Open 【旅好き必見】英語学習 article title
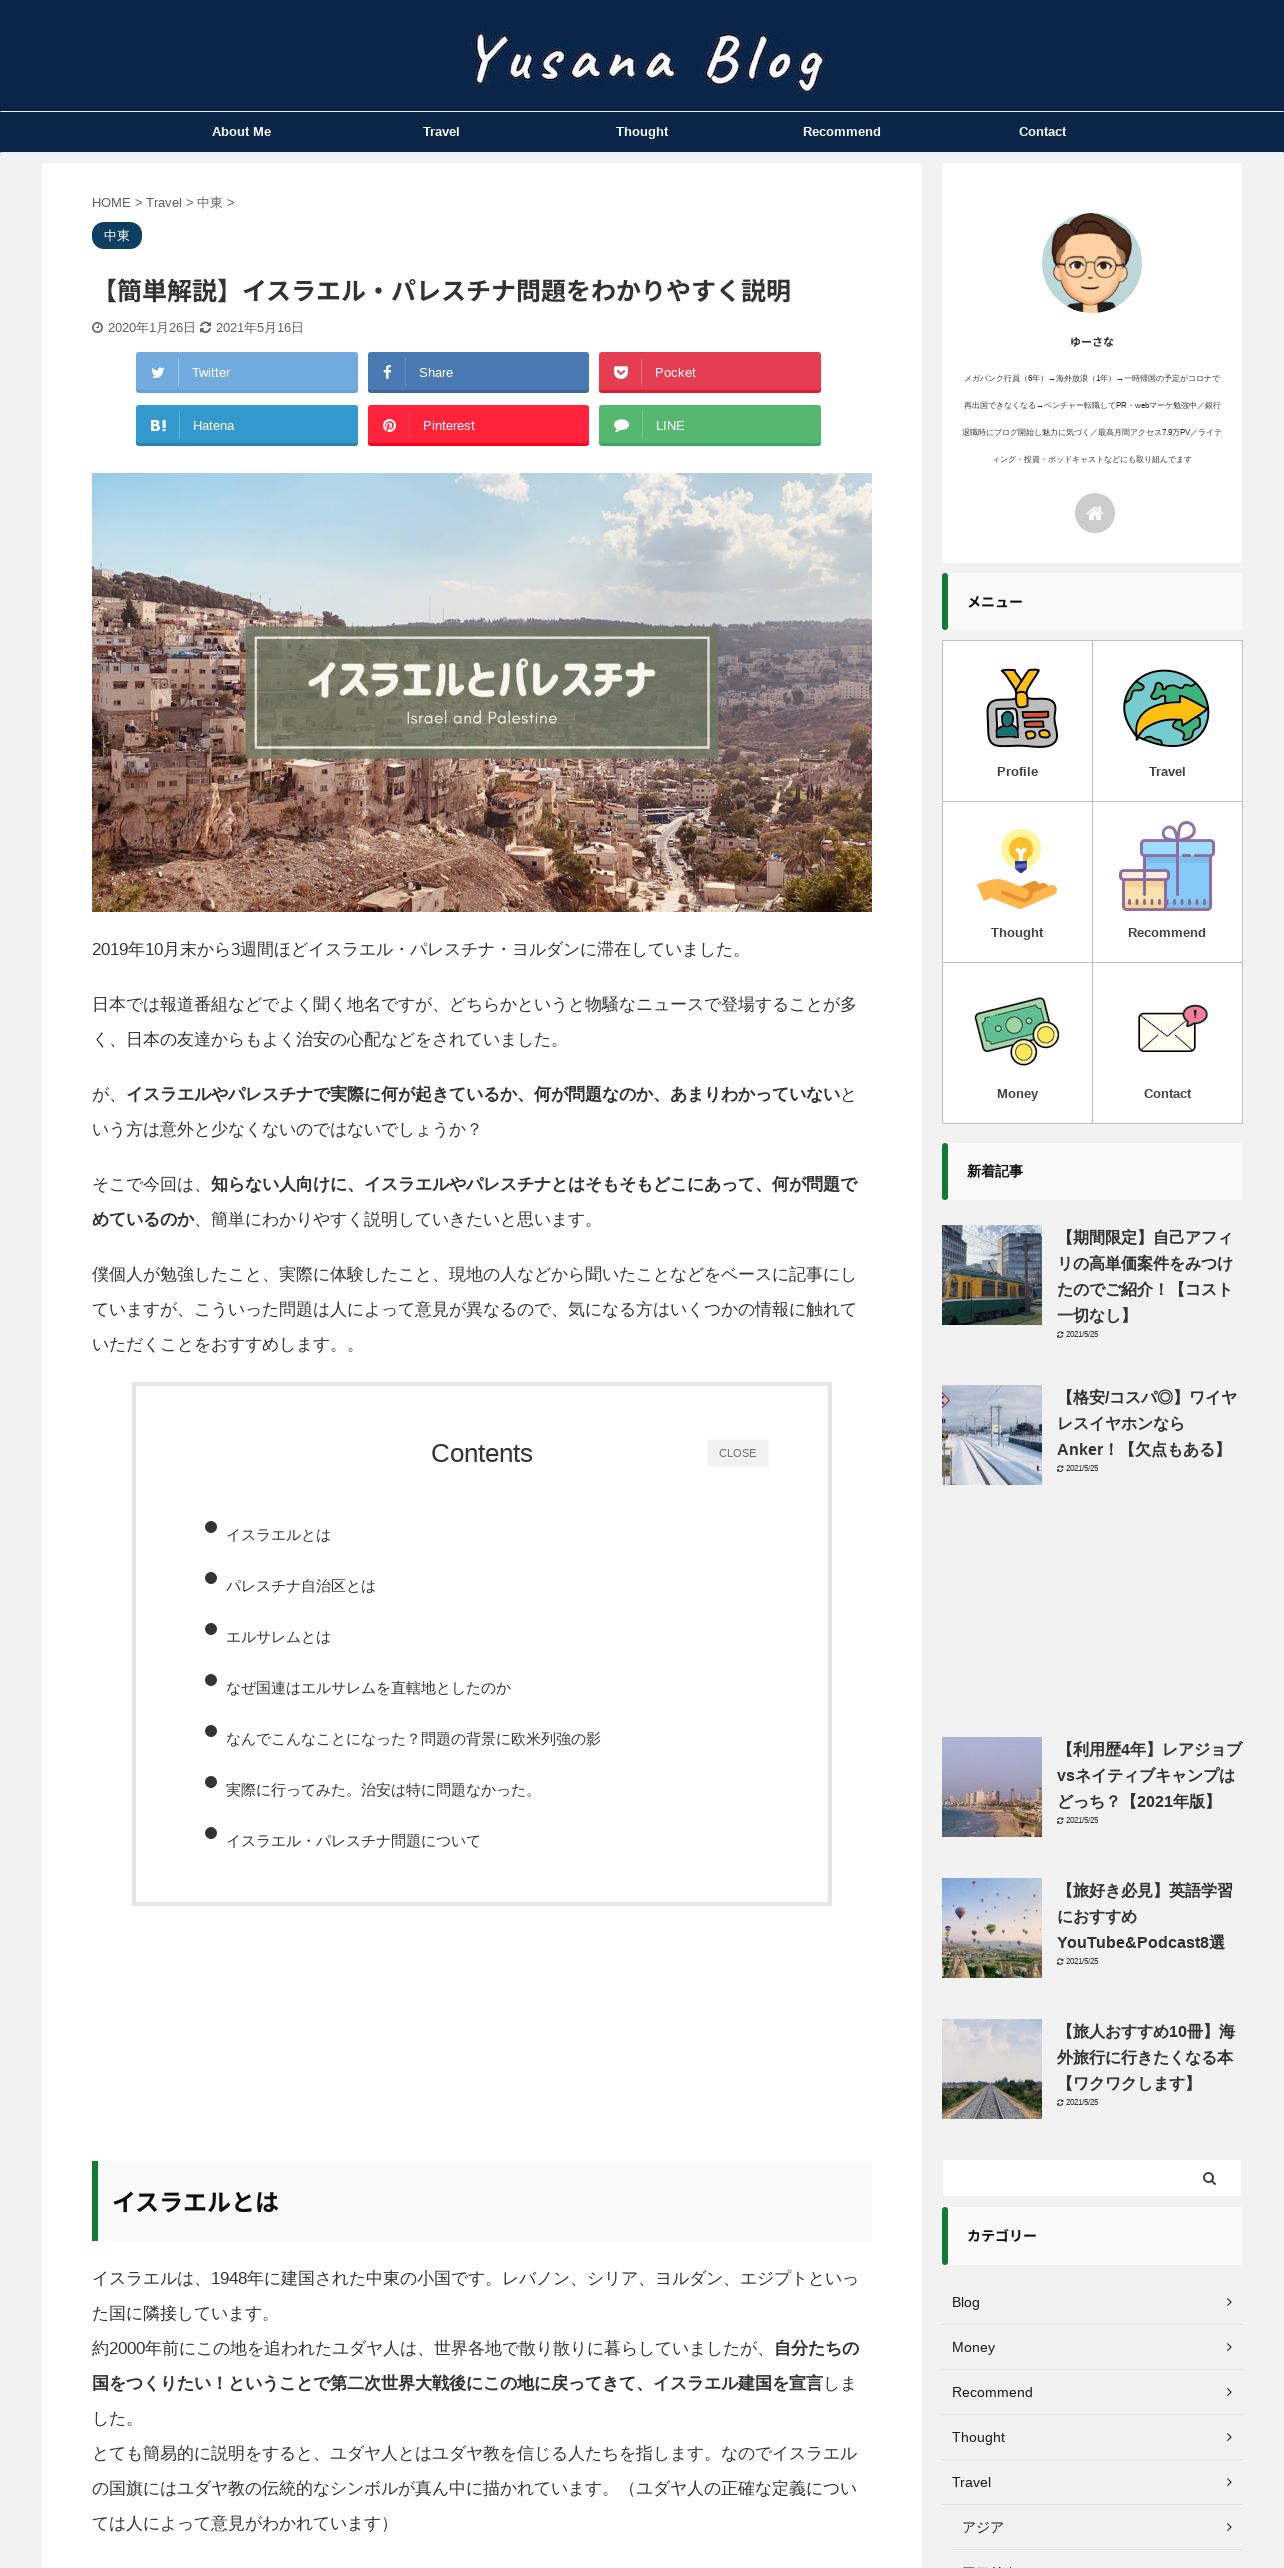Image resolution: width=1284 pixels, height=2568 pixels. (1145, 1916)
